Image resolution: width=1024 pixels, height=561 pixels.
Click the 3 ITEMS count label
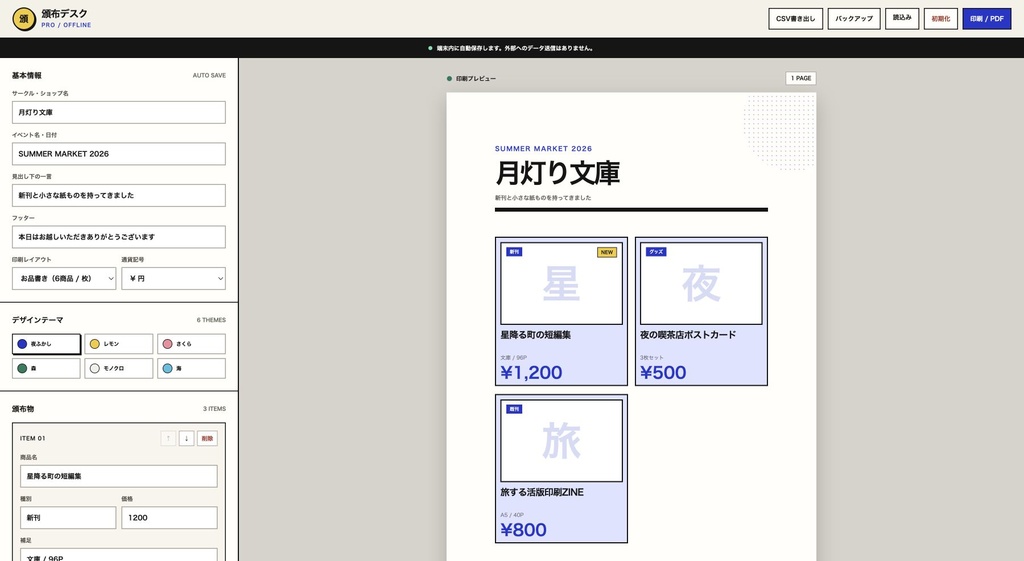(214, 409)
